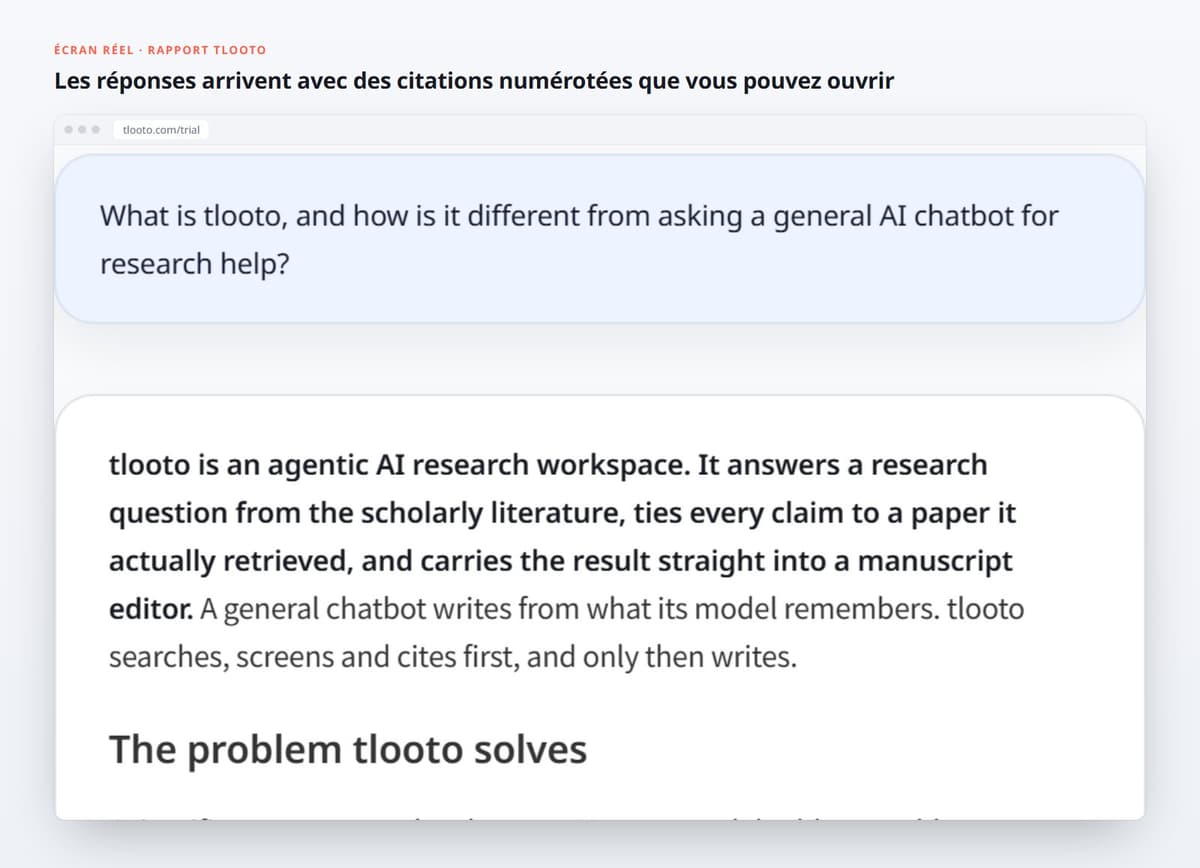Click 'The problem tlooto solves' heading
The image size is (1200, 868).
[347, 749]
